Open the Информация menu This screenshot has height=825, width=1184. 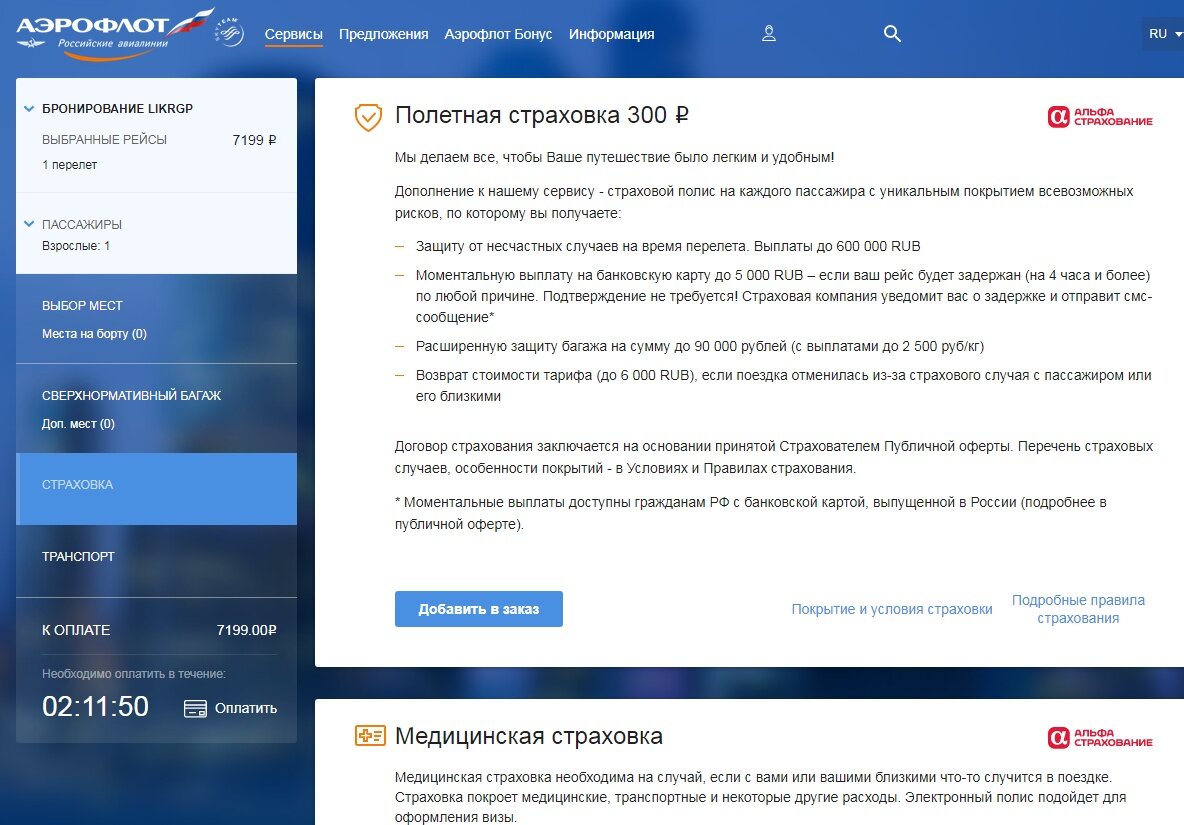pyautogui.click(x=612, y=34)
